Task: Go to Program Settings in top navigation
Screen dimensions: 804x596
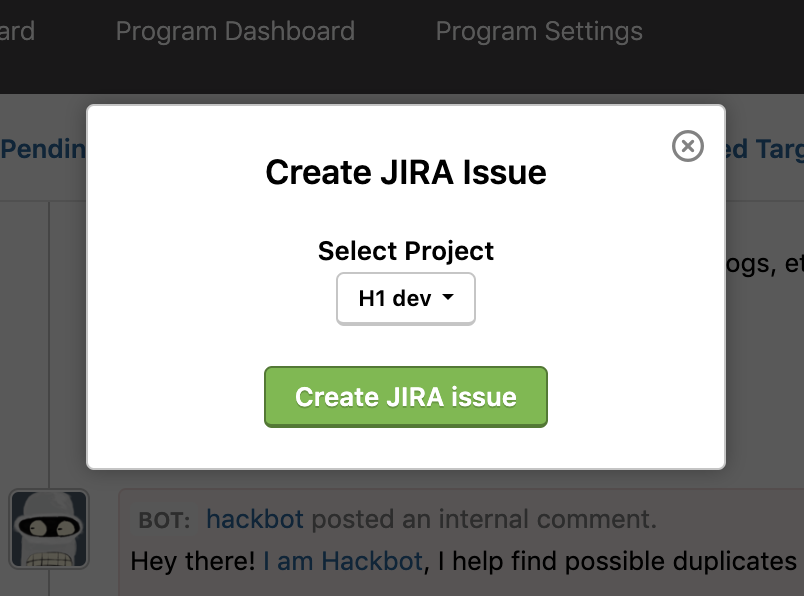Action: tap(538, 31)
